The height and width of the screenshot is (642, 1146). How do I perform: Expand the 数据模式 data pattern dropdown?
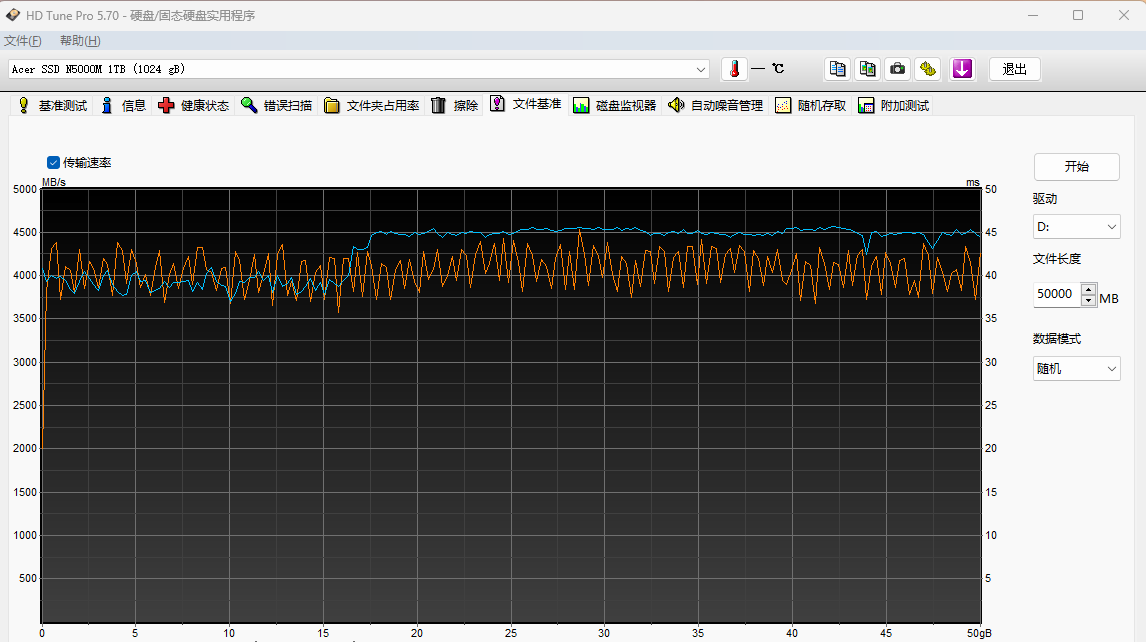point(1076,369)
